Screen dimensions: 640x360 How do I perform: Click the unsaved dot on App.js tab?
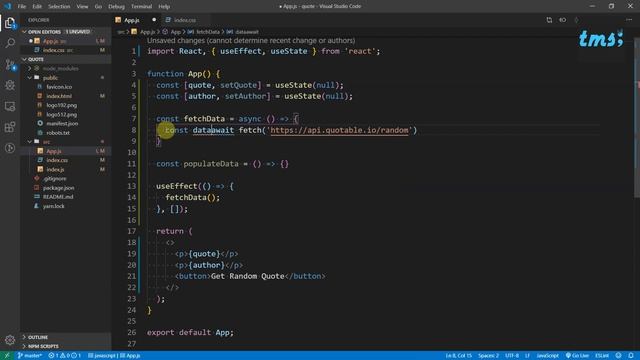154,20
